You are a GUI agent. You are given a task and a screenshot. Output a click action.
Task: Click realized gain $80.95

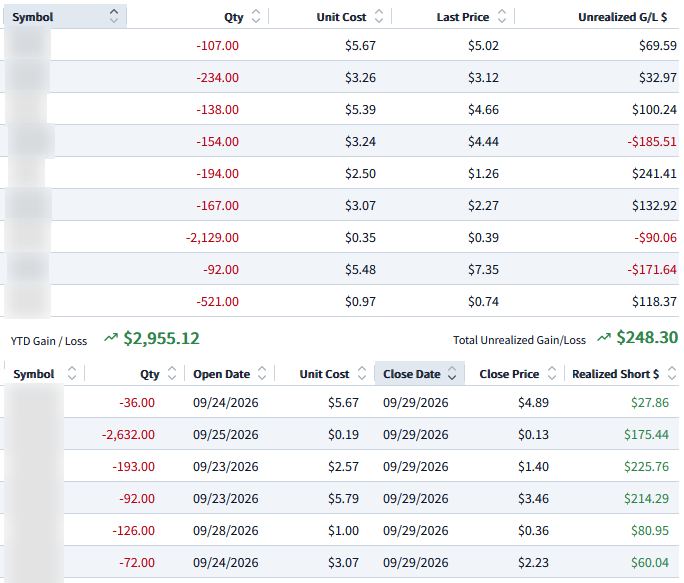[x=650, y=531]
